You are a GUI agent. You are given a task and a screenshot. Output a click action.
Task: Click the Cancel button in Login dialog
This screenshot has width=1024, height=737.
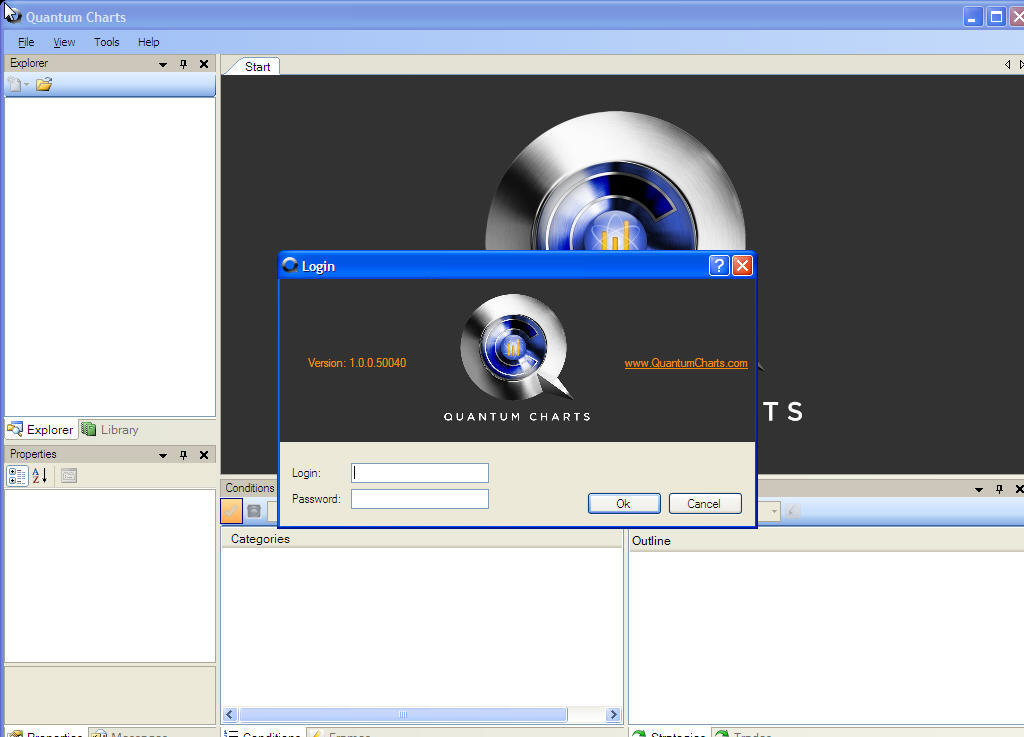tap(705, 503)
